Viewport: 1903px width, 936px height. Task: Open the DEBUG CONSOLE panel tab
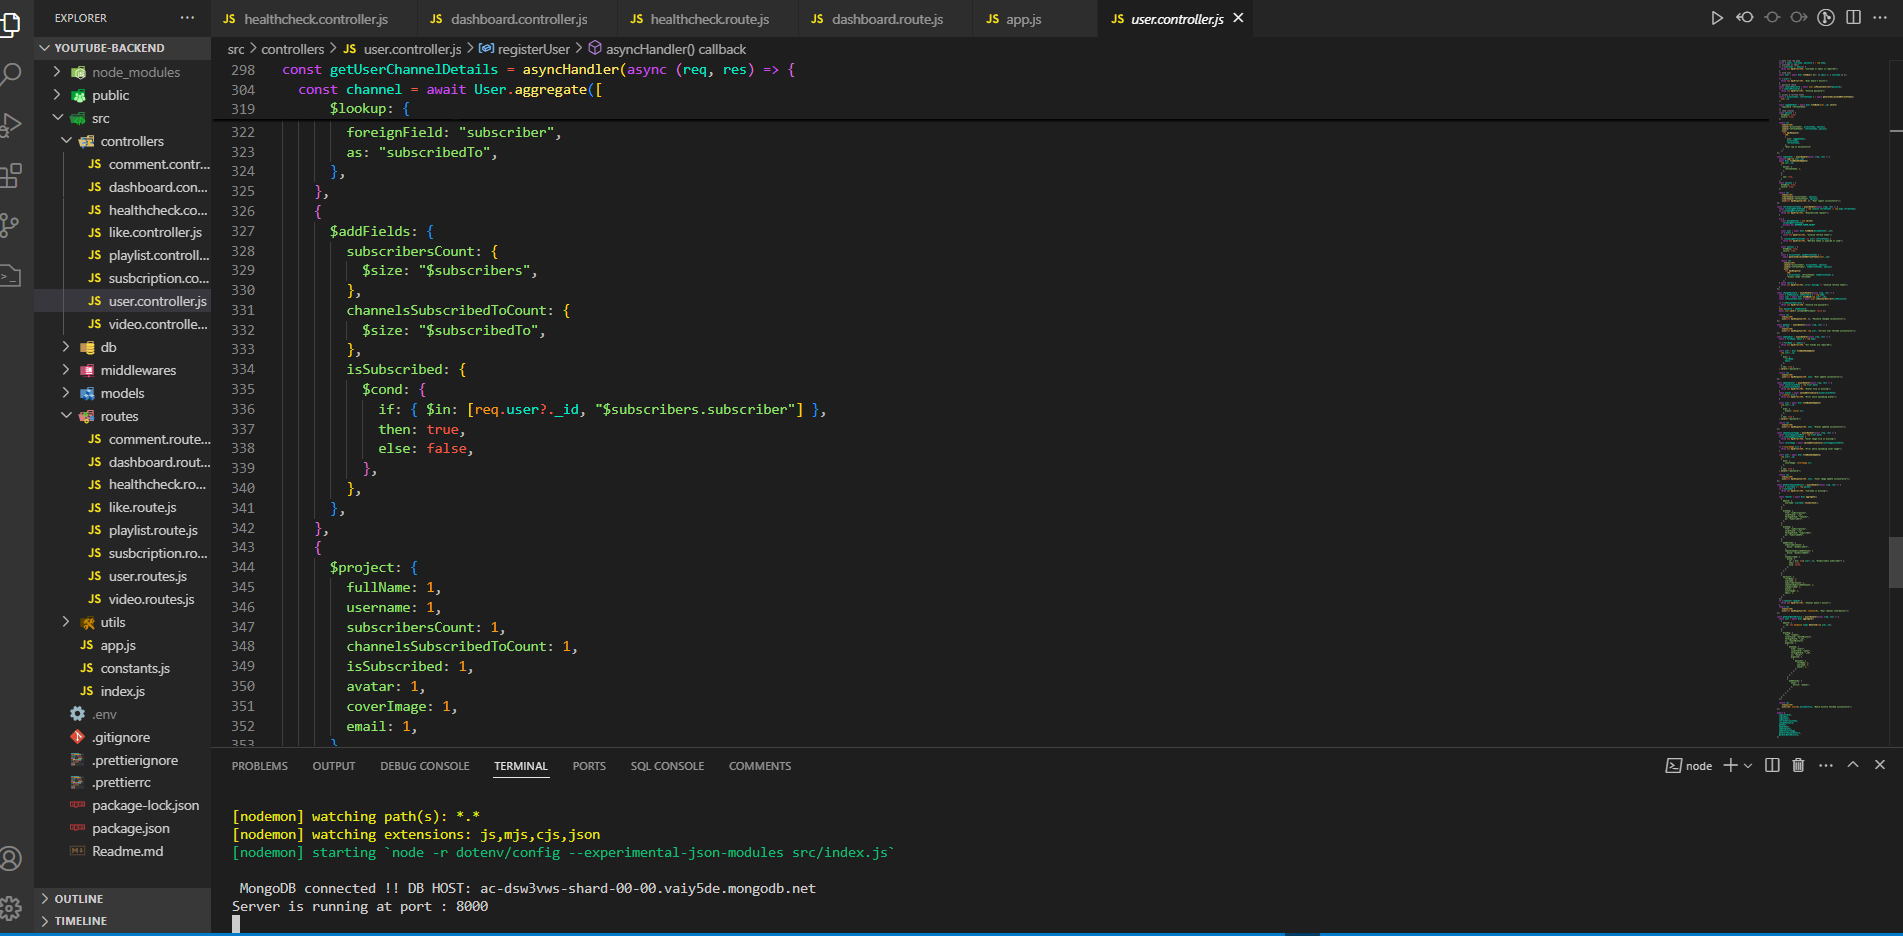point(425,766)
